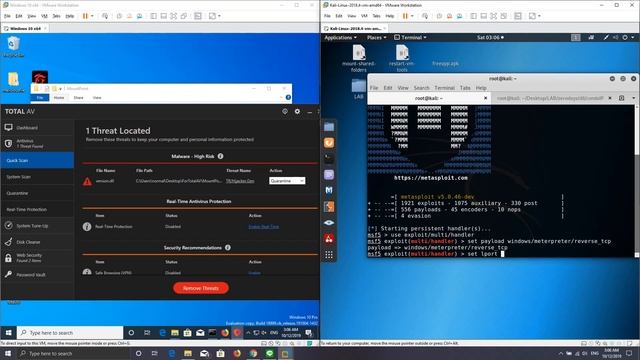Select Kali-Linux VM tab

click(355, 29)
